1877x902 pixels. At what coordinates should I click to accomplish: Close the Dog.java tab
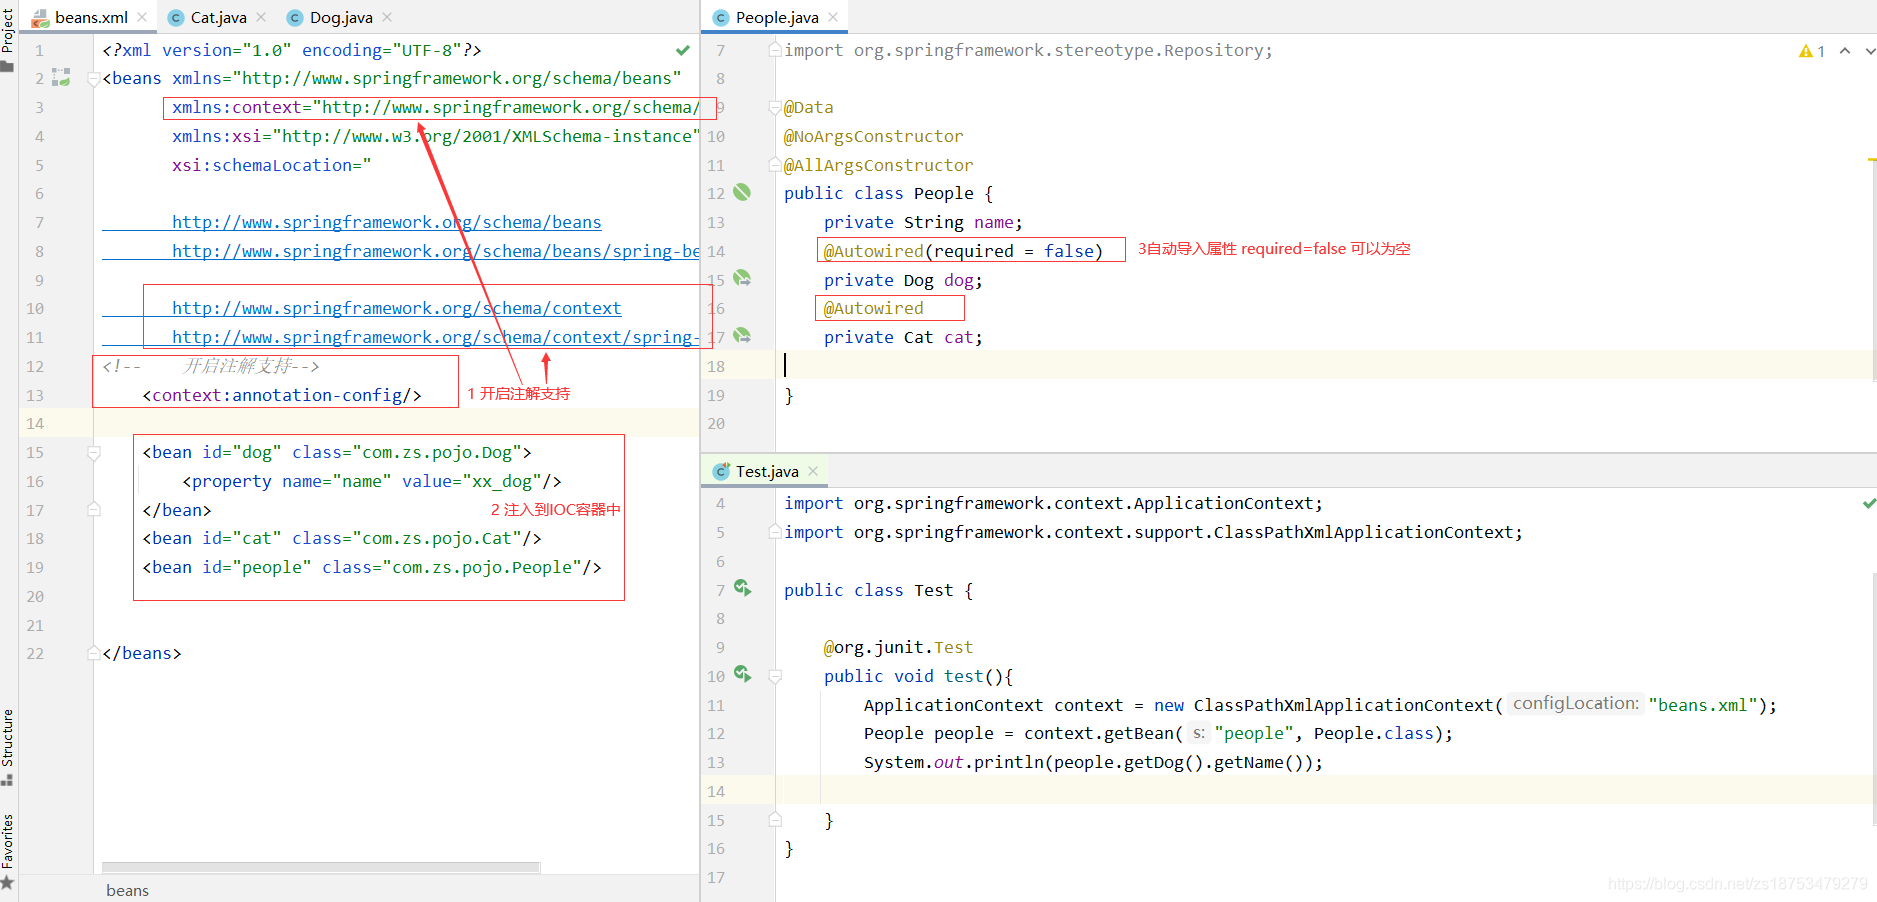point(387,17)
